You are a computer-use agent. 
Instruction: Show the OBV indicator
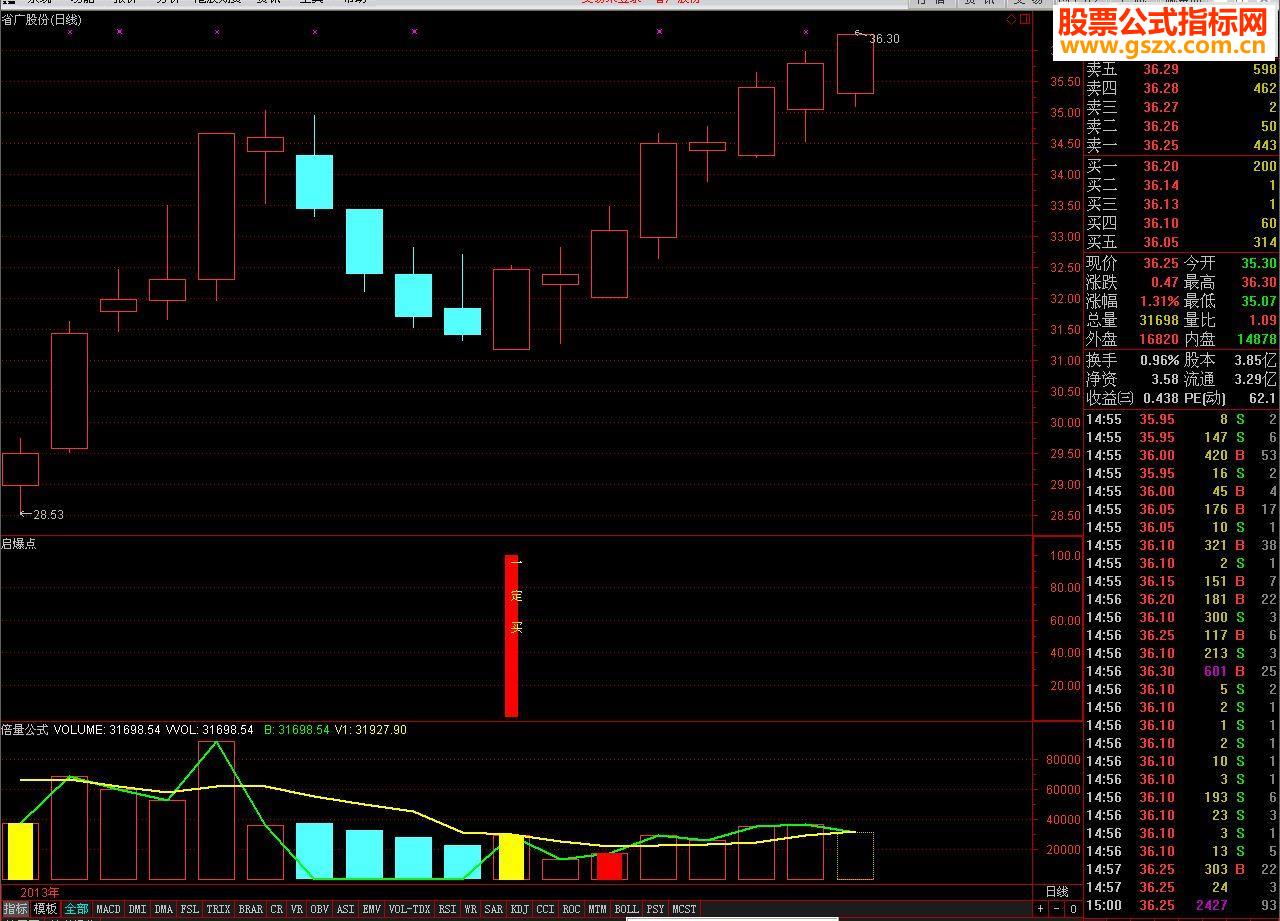(x=320, y=909)
